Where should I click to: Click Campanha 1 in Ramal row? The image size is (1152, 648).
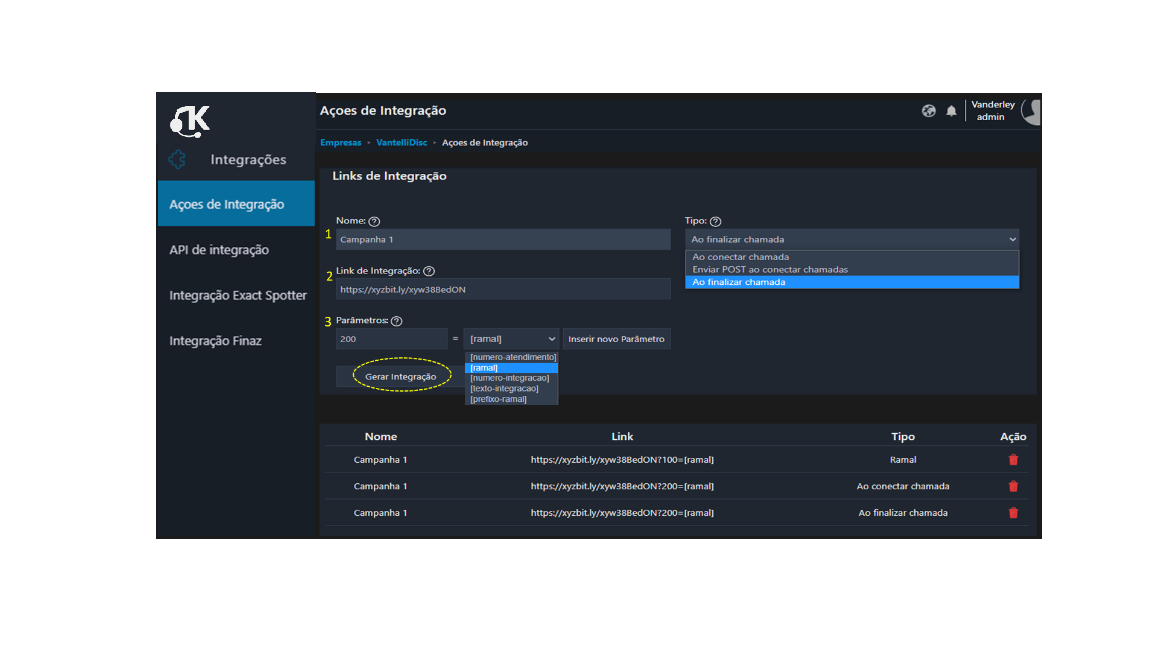(x=381, y=460)
